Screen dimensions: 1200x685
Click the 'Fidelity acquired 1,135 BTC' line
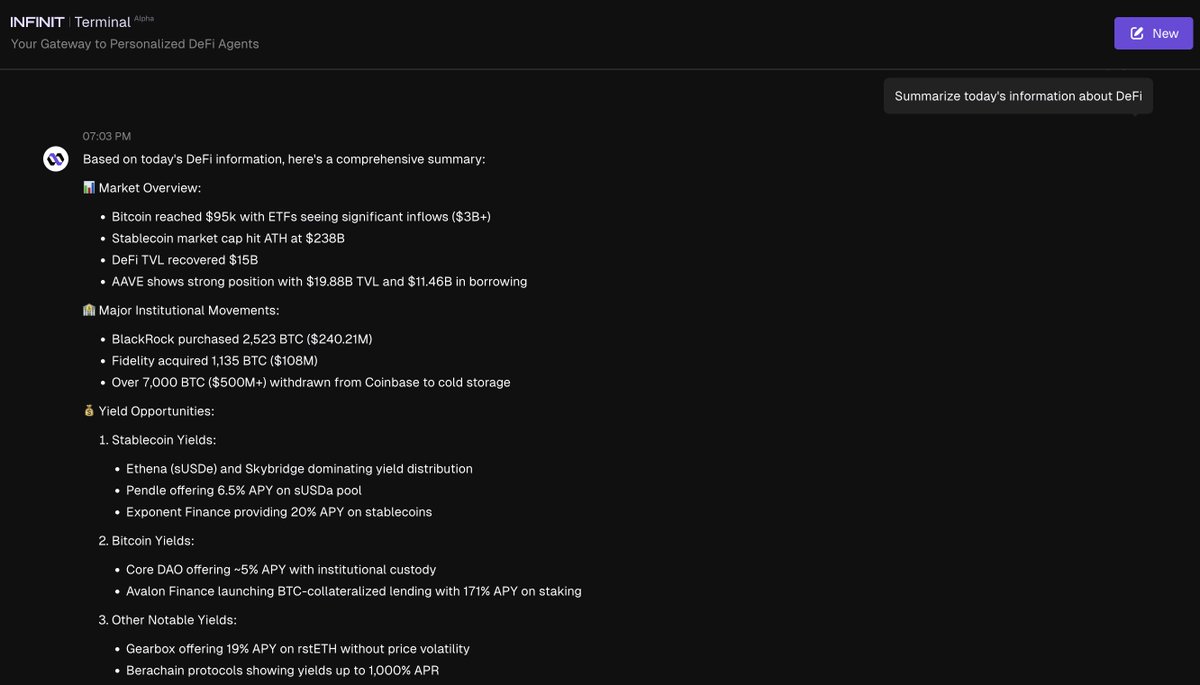coord(215,361)
